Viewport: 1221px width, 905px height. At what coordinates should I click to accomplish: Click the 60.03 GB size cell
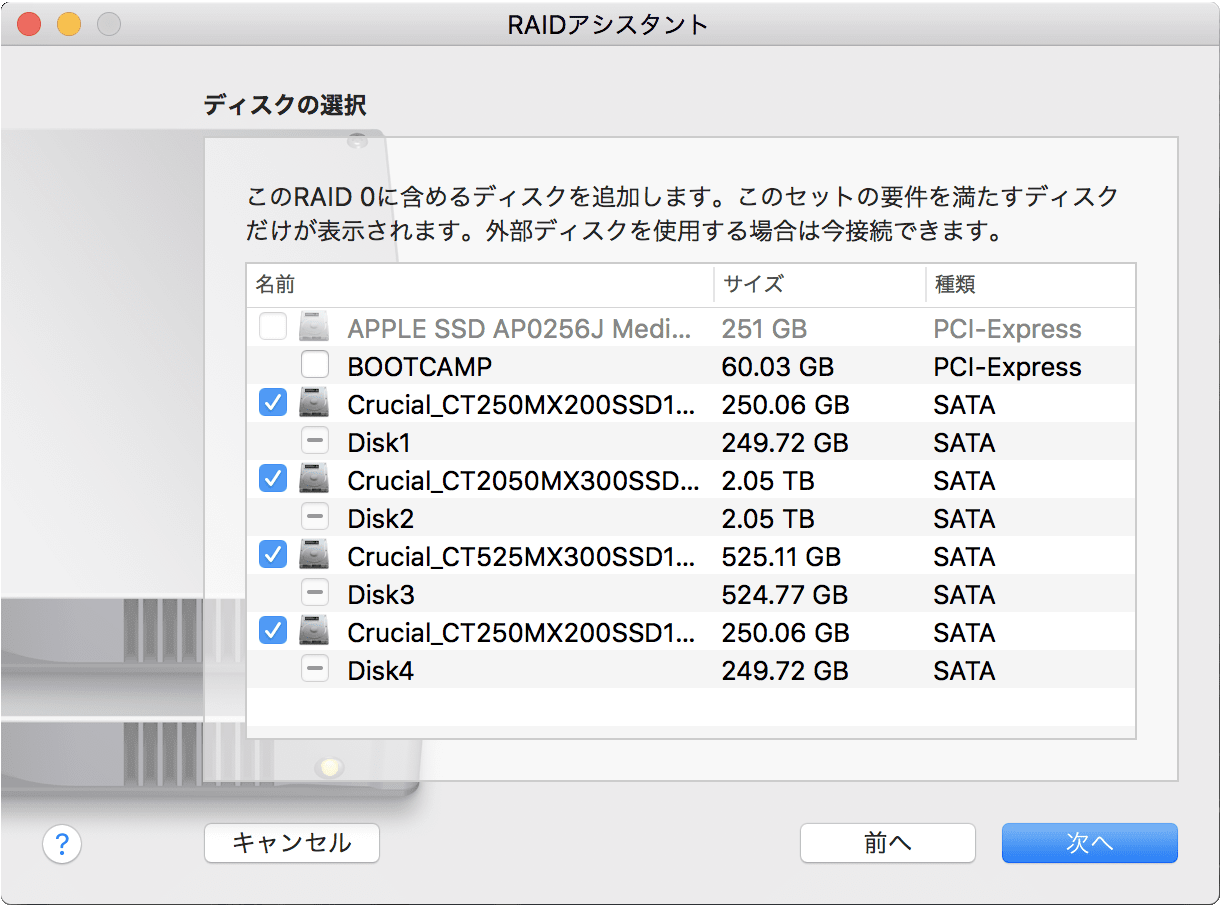pos(778,367)
